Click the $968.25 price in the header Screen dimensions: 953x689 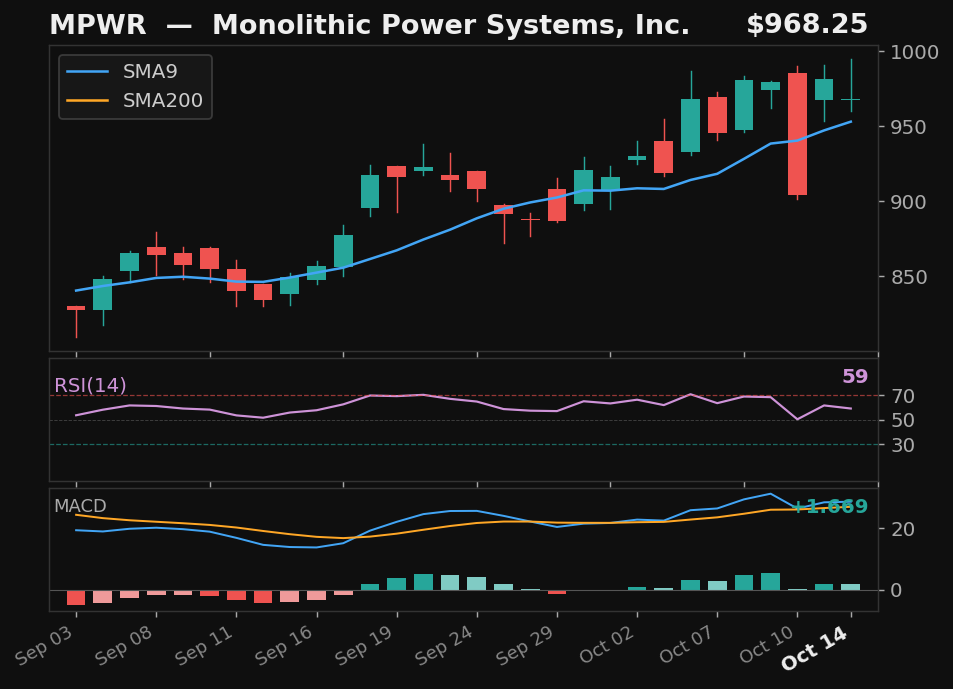pyautogui.click(x=807, y=25)
